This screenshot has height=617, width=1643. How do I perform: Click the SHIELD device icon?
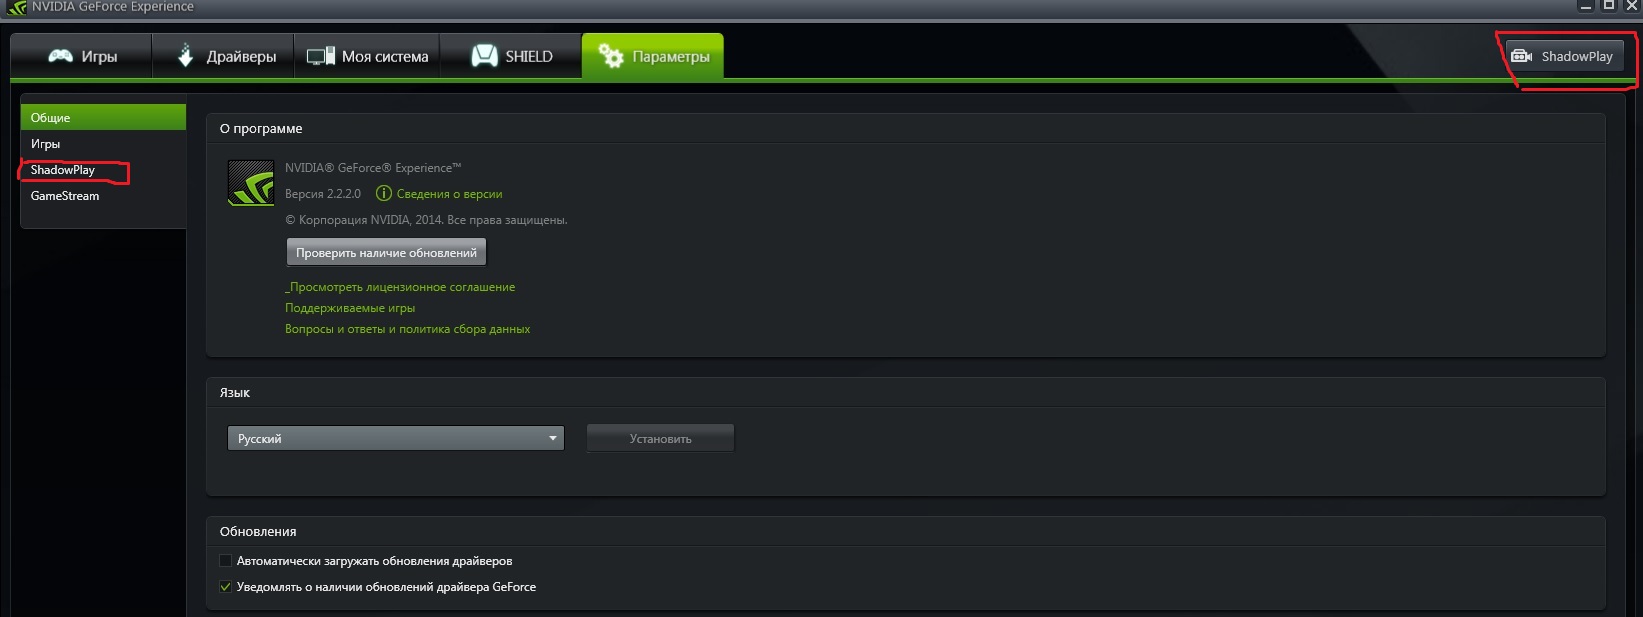pos(484,55)
